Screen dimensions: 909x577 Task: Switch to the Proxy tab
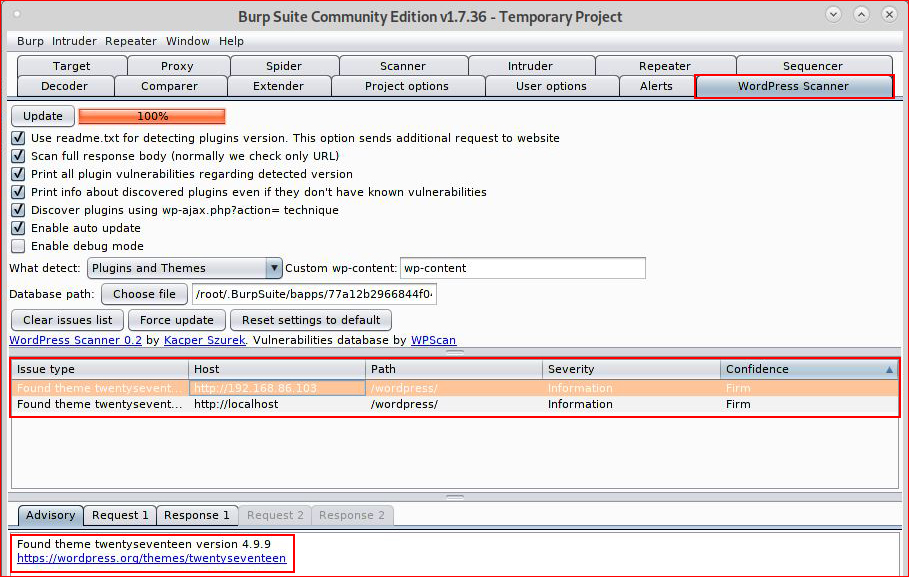click(x=177, y=66)
